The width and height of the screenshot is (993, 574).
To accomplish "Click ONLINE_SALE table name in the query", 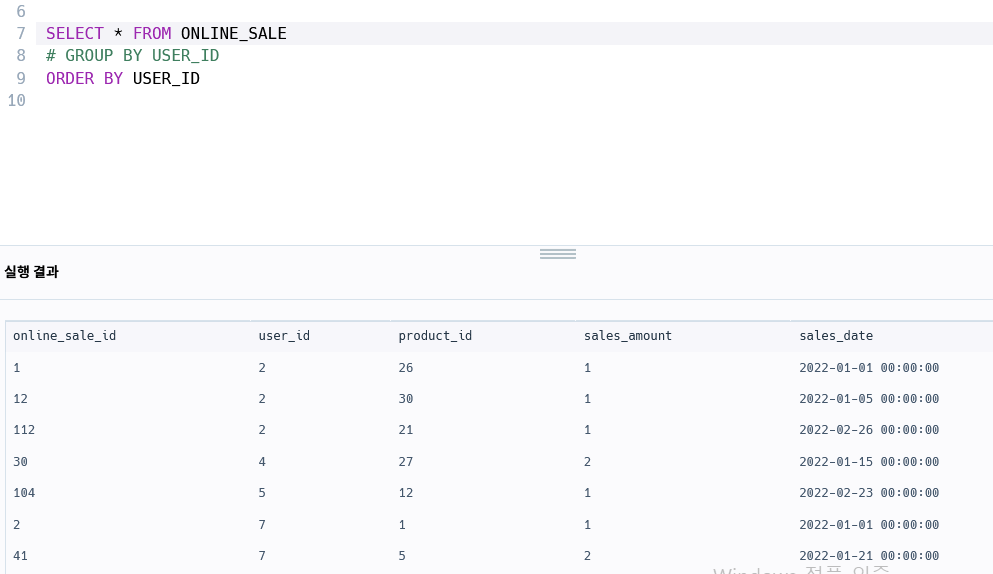I will pyautogui.click(x=234, y=34).
